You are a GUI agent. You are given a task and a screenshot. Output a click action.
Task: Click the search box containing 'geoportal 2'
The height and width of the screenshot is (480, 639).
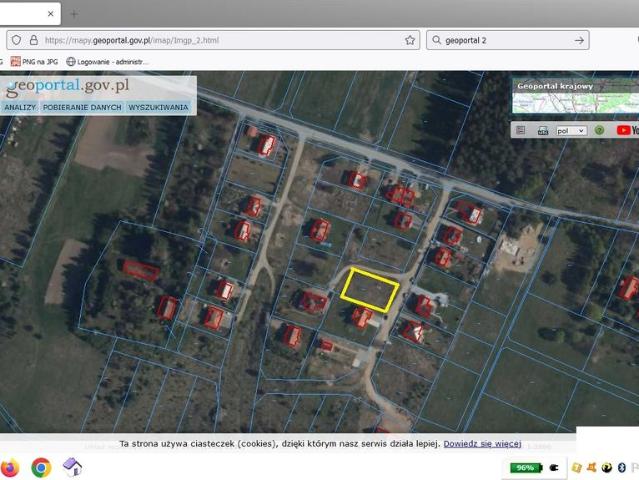(500, 40)
